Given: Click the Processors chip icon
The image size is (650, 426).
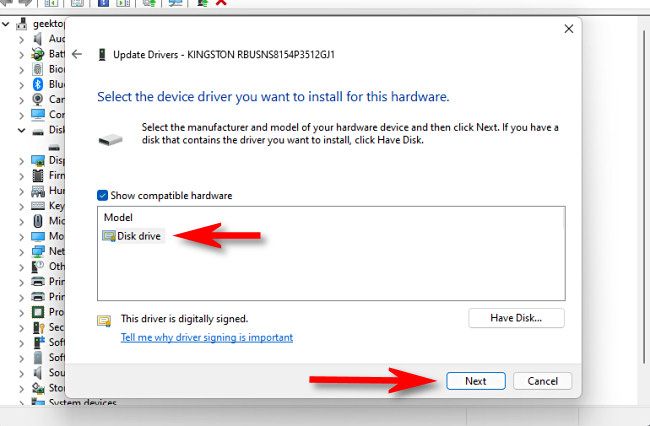Looking at the screenshot, I should pos(38,312).
